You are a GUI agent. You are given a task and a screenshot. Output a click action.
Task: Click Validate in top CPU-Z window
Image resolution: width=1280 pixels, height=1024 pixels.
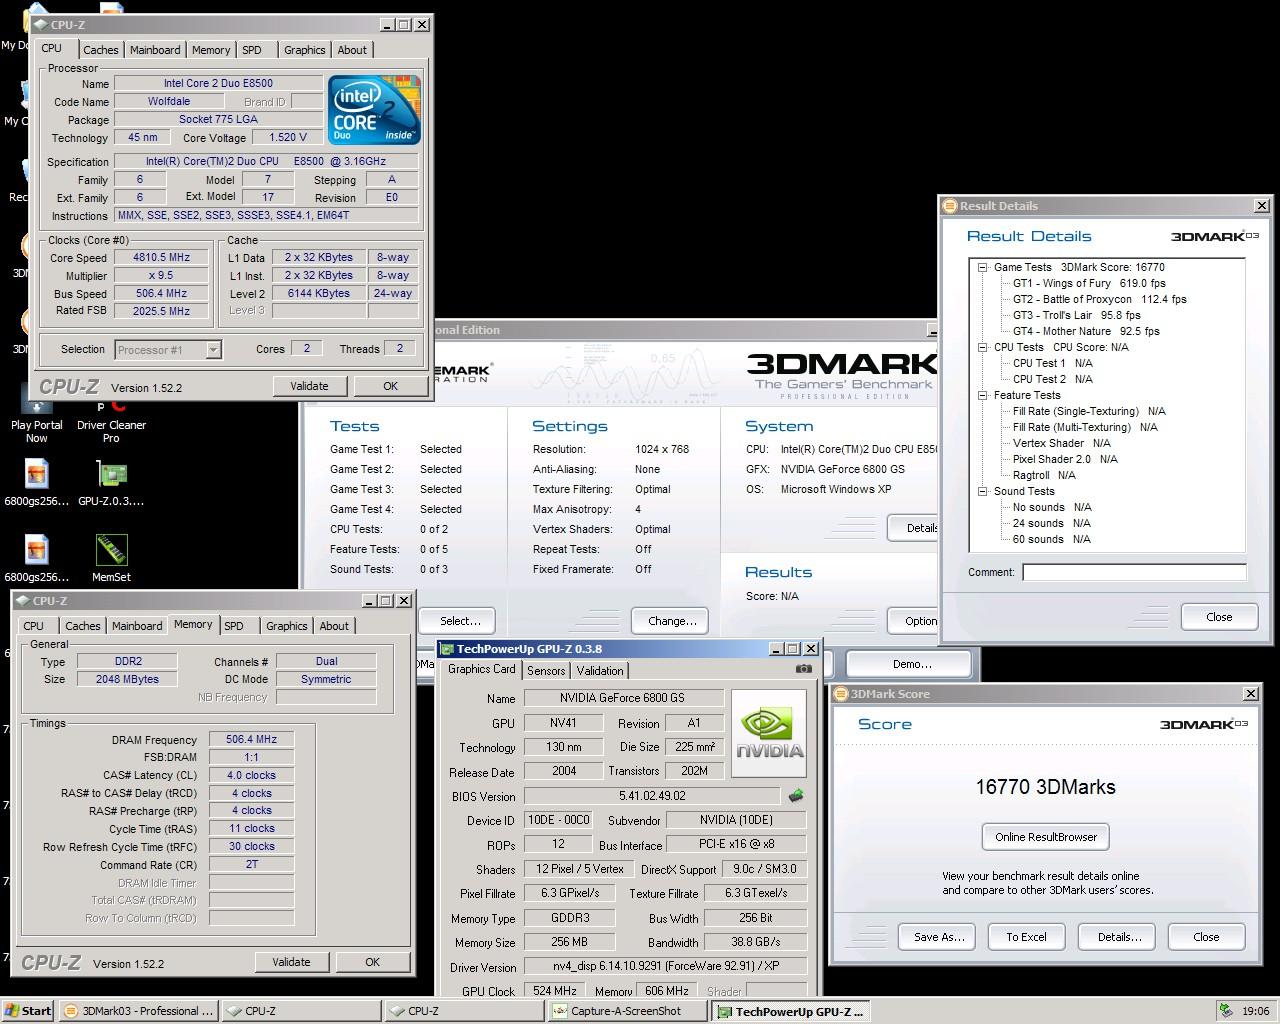pos(309,386)
